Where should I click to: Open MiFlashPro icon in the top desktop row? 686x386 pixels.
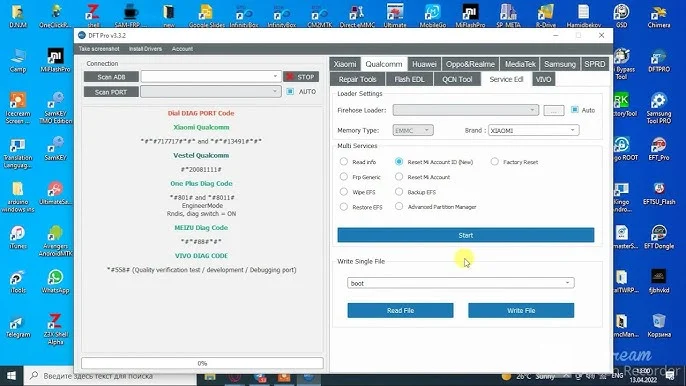click(470, 15)
